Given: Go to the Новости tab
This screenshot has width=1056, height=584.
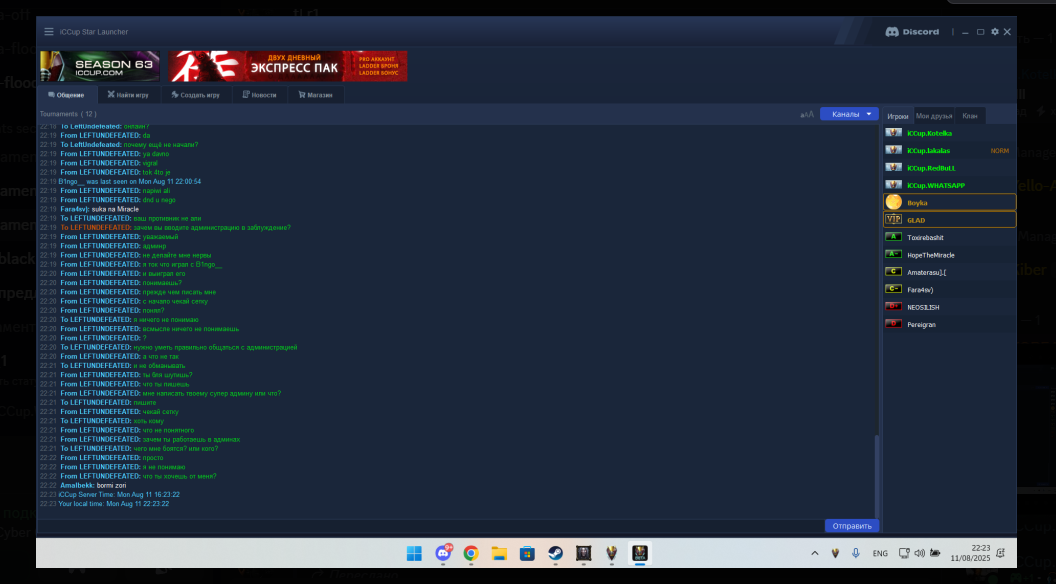Looking at the screenshot, I should [x=260, y=95].
